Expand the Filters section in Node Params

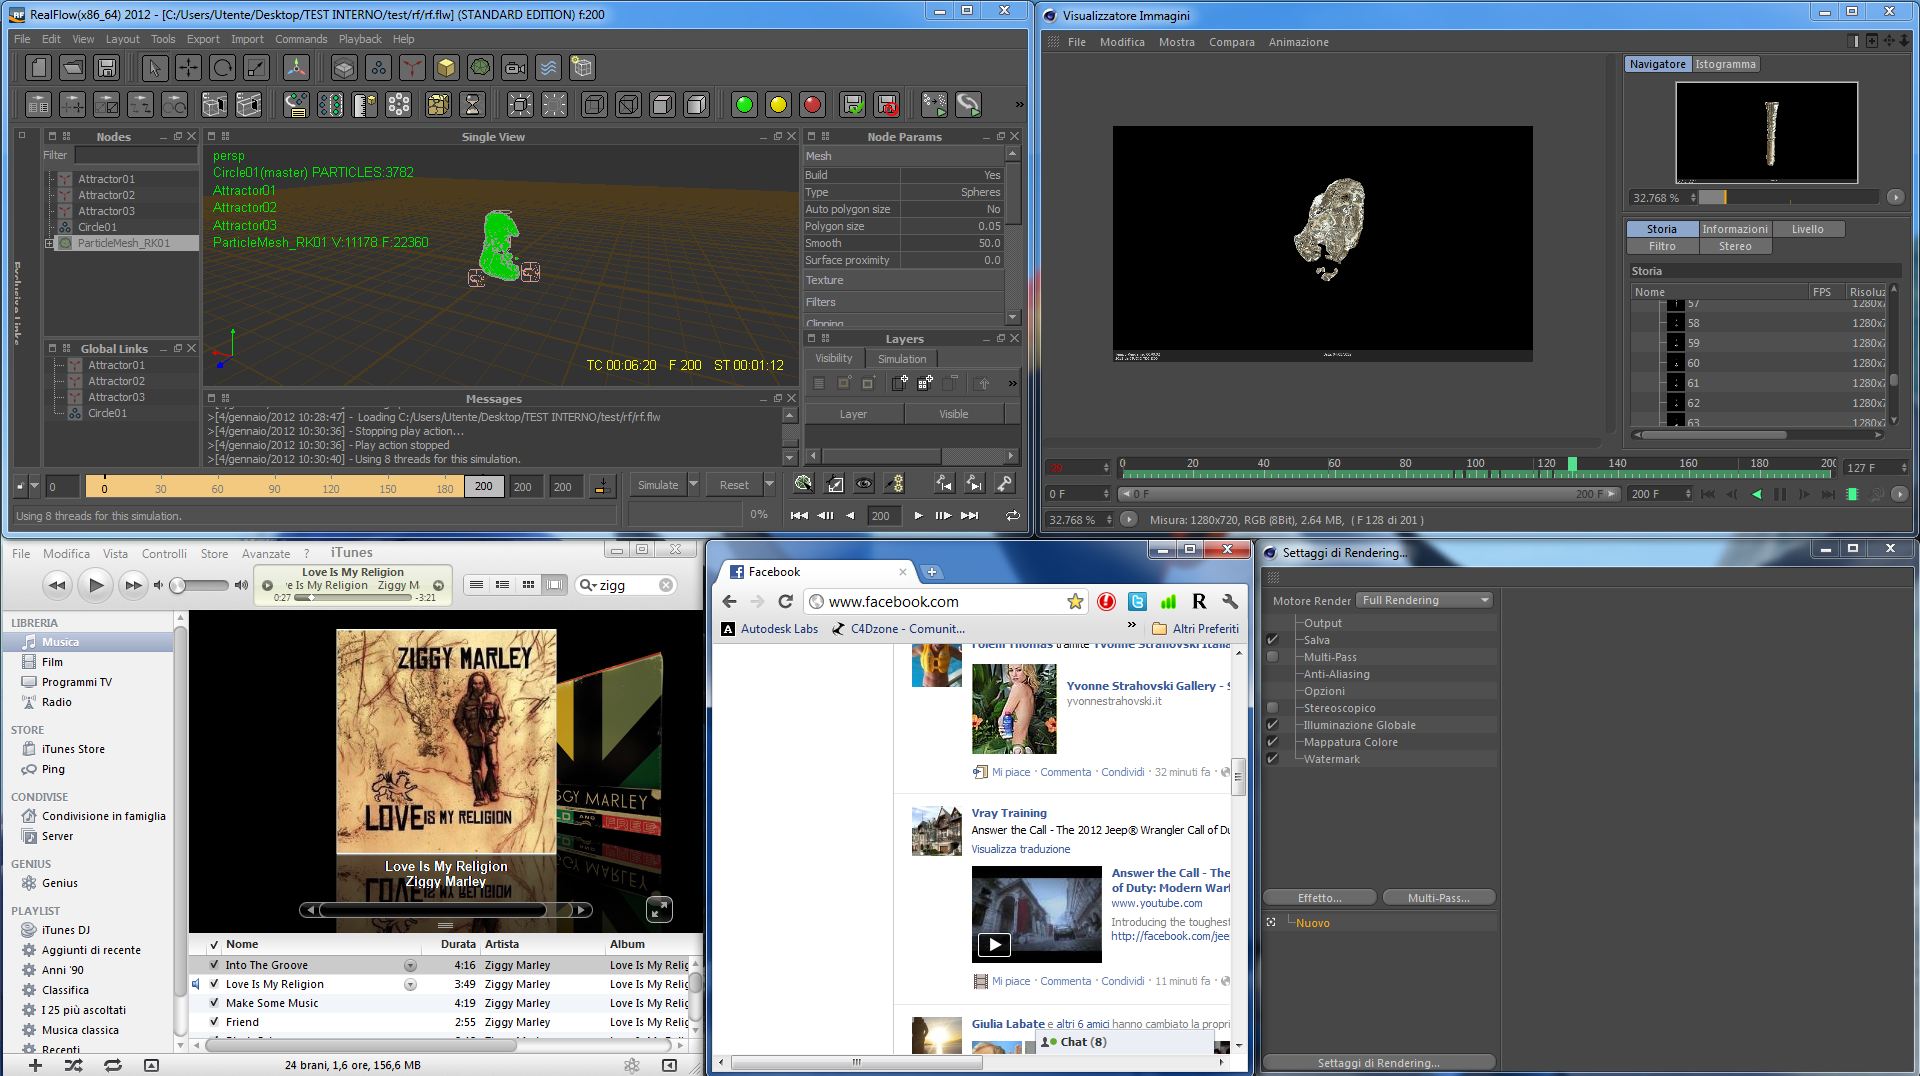point(903,302)
